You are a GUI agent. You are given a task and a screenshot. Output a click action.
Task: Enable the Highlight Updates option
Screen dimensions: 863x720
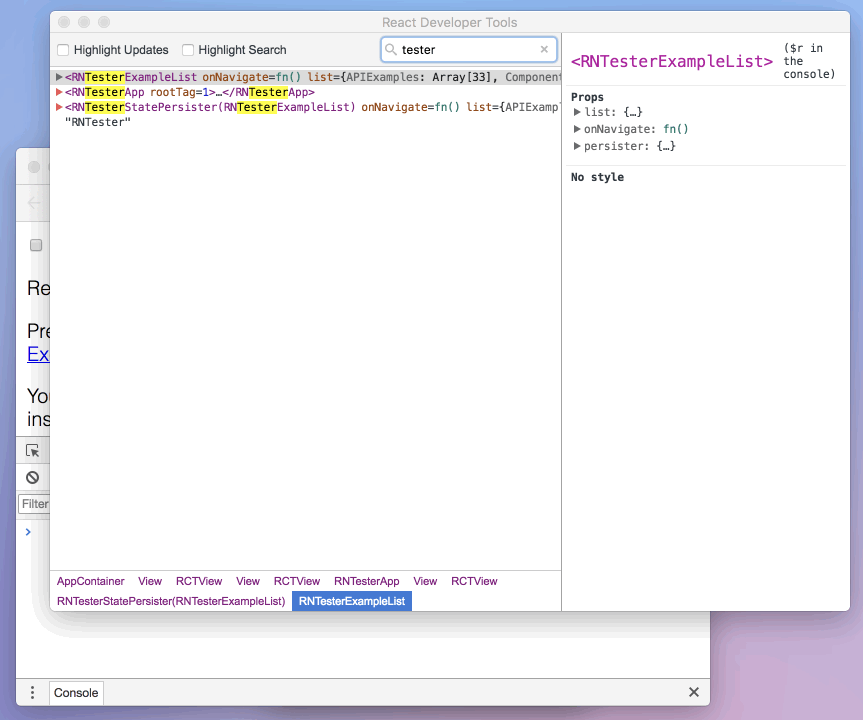tap(62, 49)
